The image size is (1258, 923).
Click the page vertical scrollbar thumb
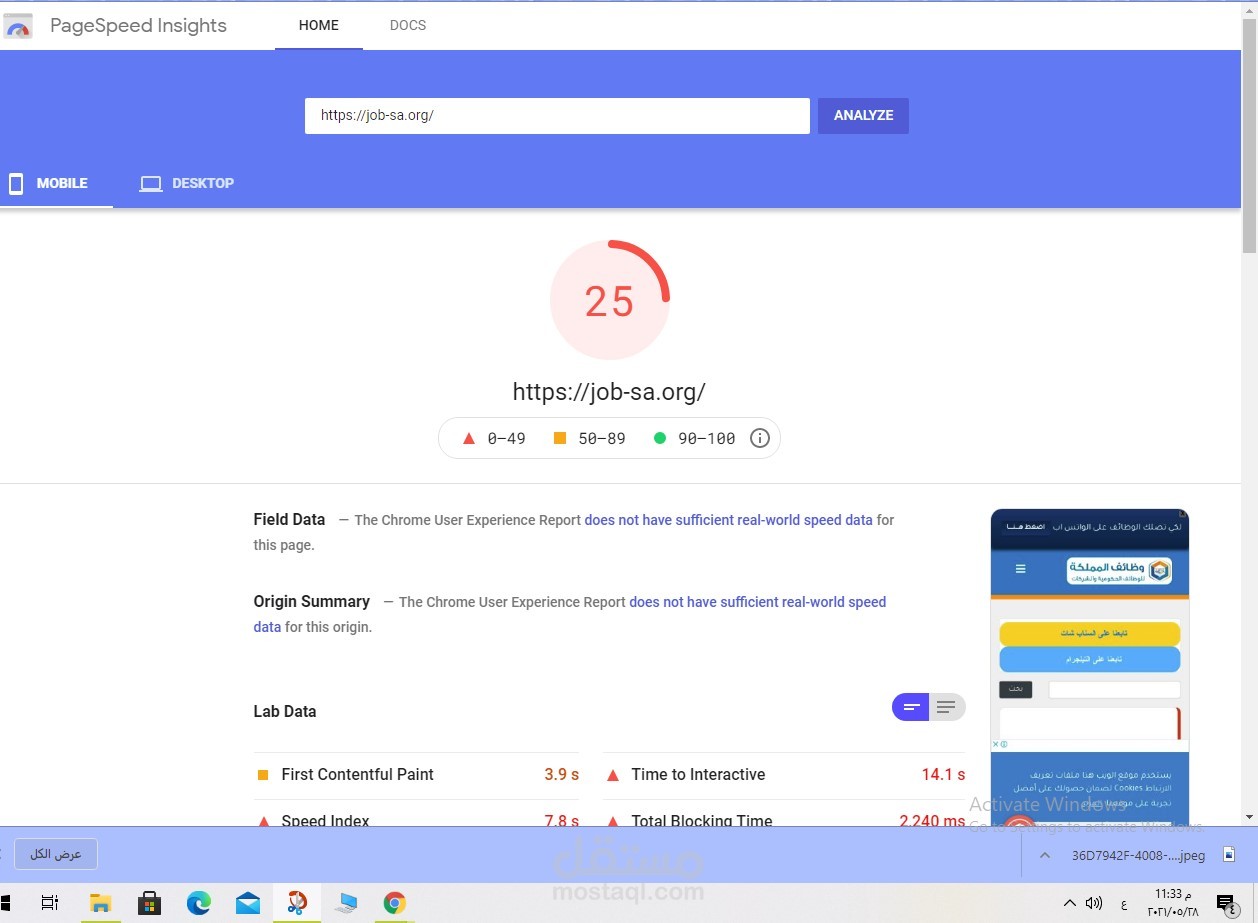tap(1249, 136)
